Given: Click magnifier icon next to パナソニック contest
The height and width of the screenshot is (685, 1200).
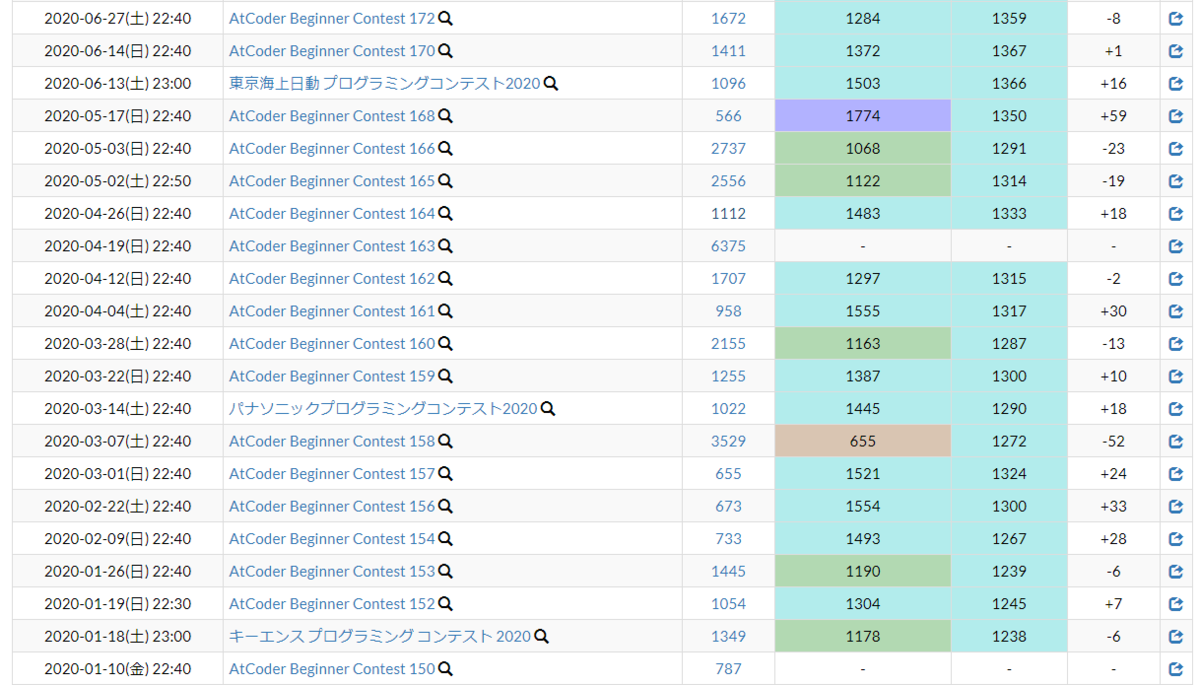Looking at the screenshot, I should (548, 408).
